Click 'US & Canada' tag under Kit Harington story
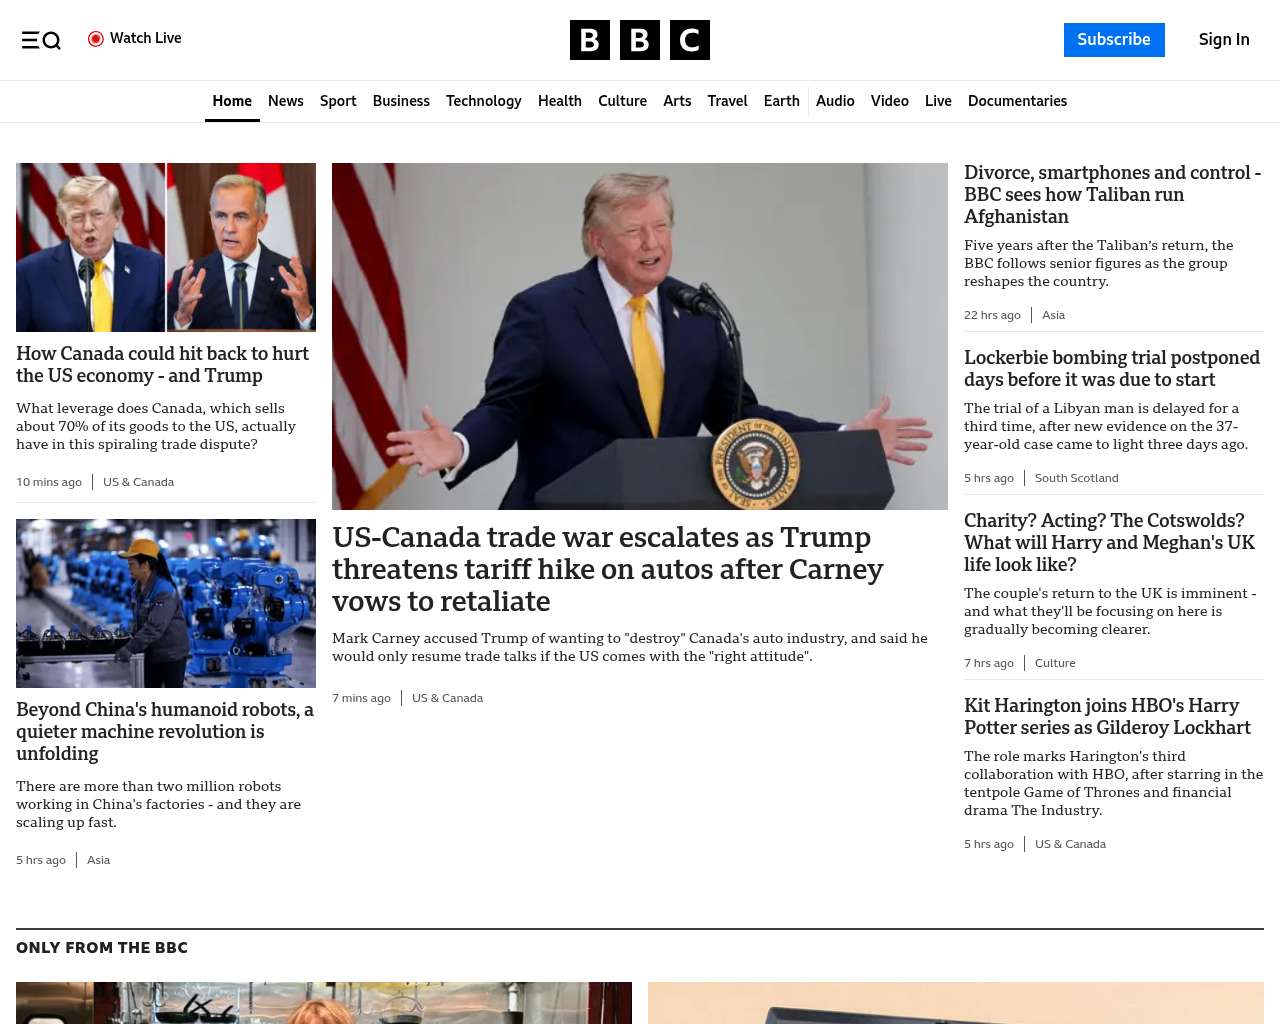Screen dimensions: 1280x1024 [1070, 844]
